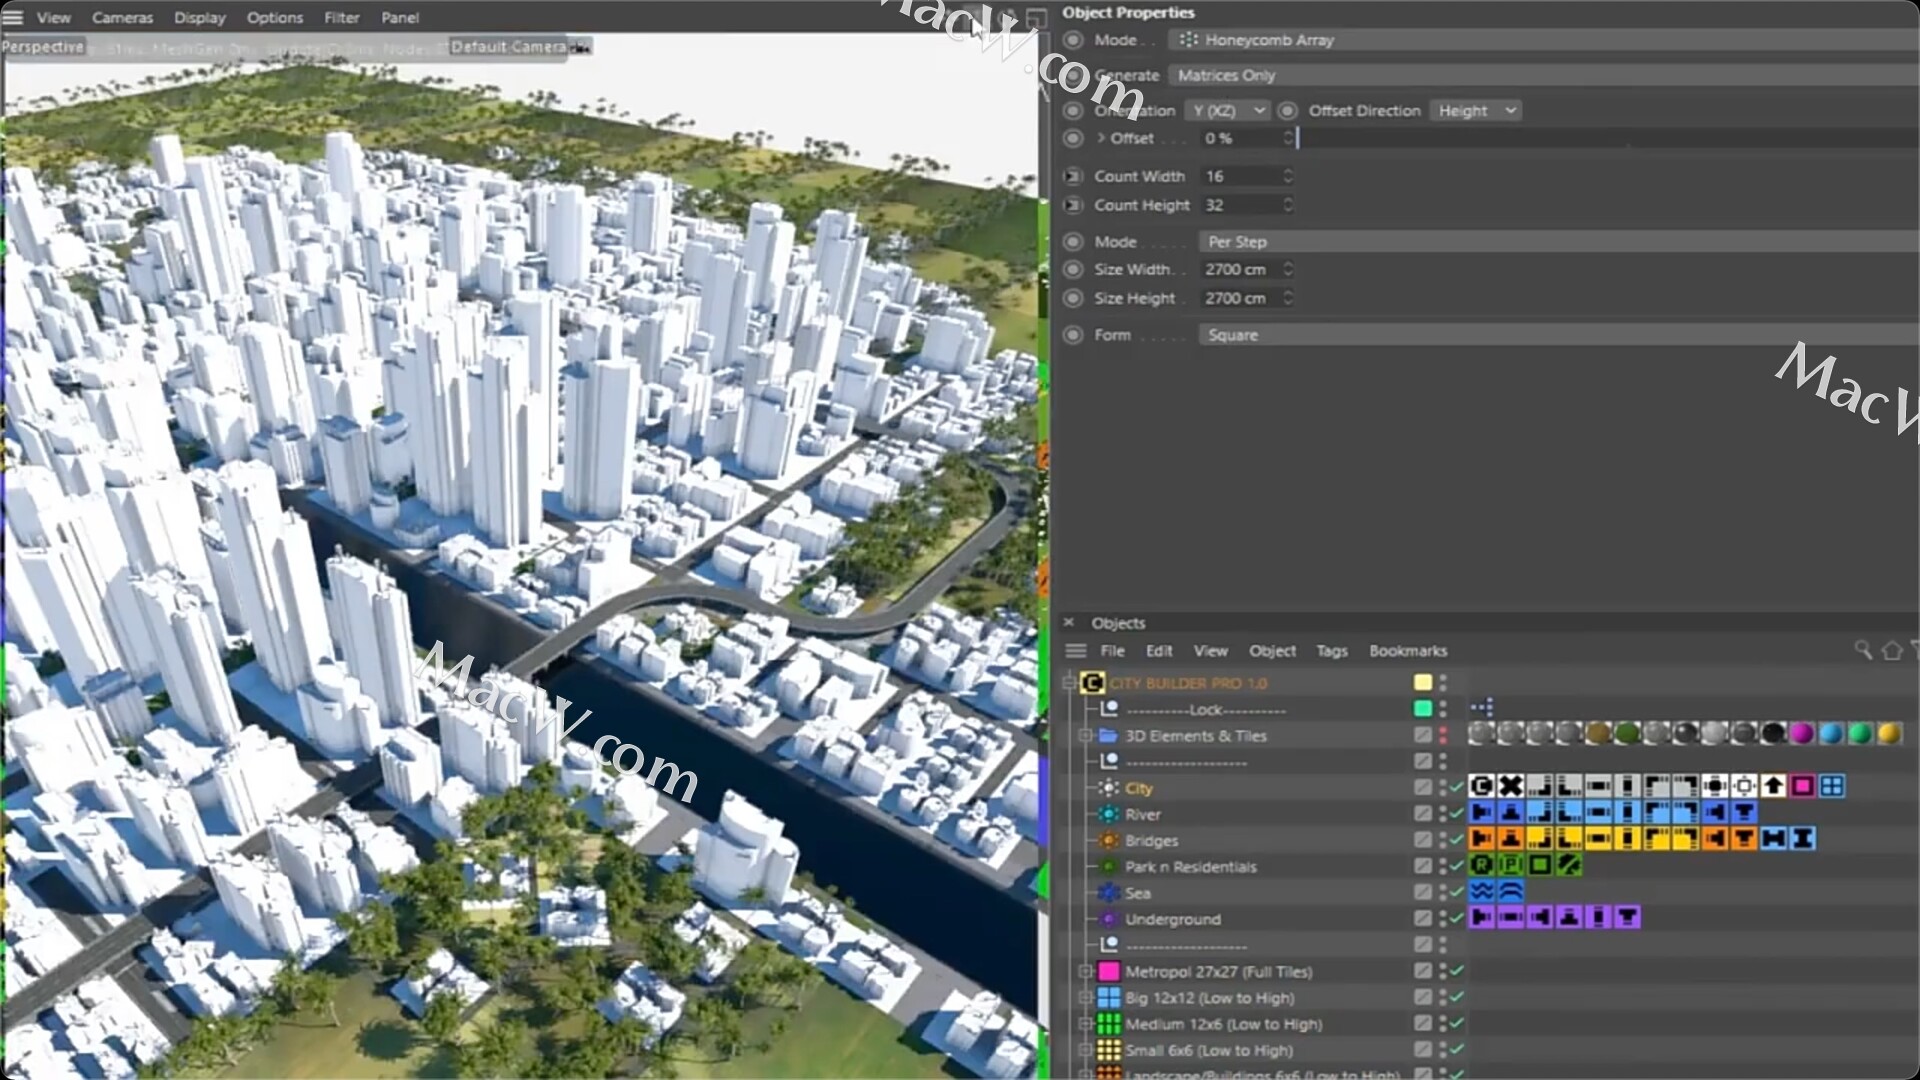The image size is (1920, 1080).
Task: Select a purple Underground pipe tile icon
Action: click(x=1483, y=918)
